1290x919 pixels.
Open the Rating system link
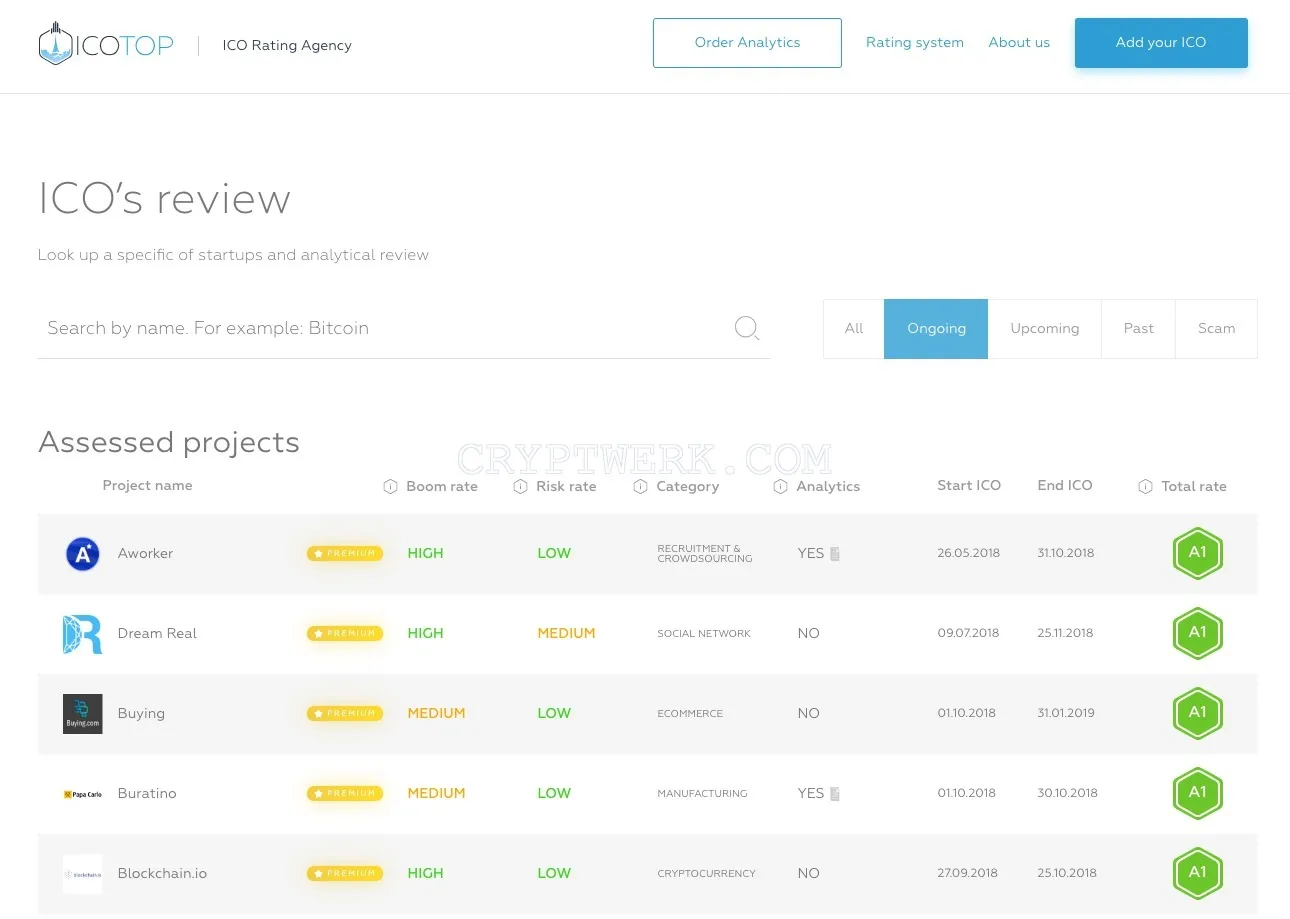pyautogui.click(x=915, y=43)
